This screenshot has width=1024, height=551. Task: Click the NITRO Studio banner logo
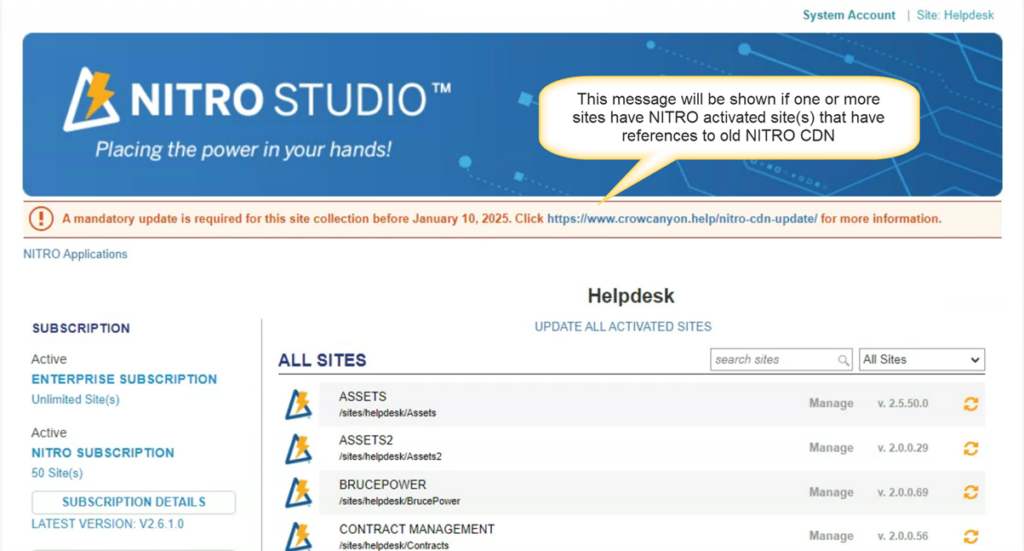[x=257, y=100]
